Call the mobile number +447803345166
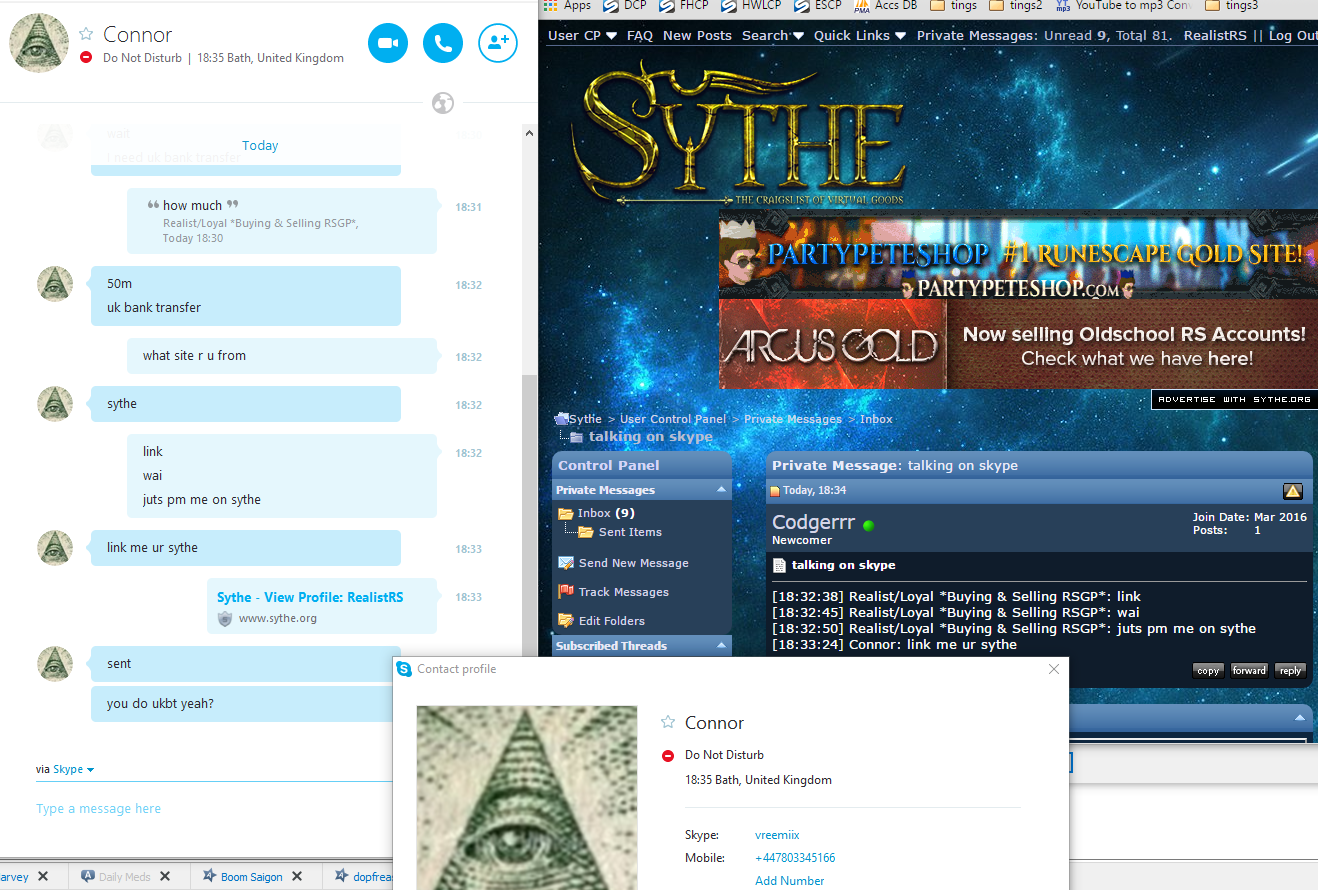Screen dimensions: 1318x890 pos(795,858)
